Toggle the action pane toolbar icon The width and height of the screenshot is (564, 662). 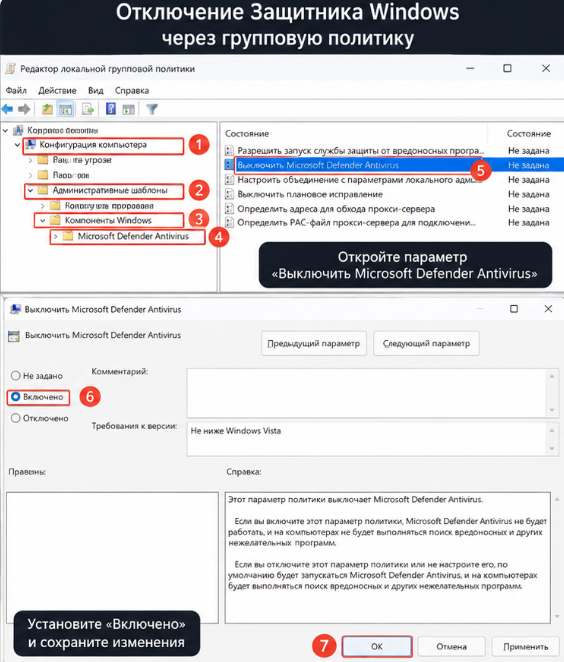point(128,110)
